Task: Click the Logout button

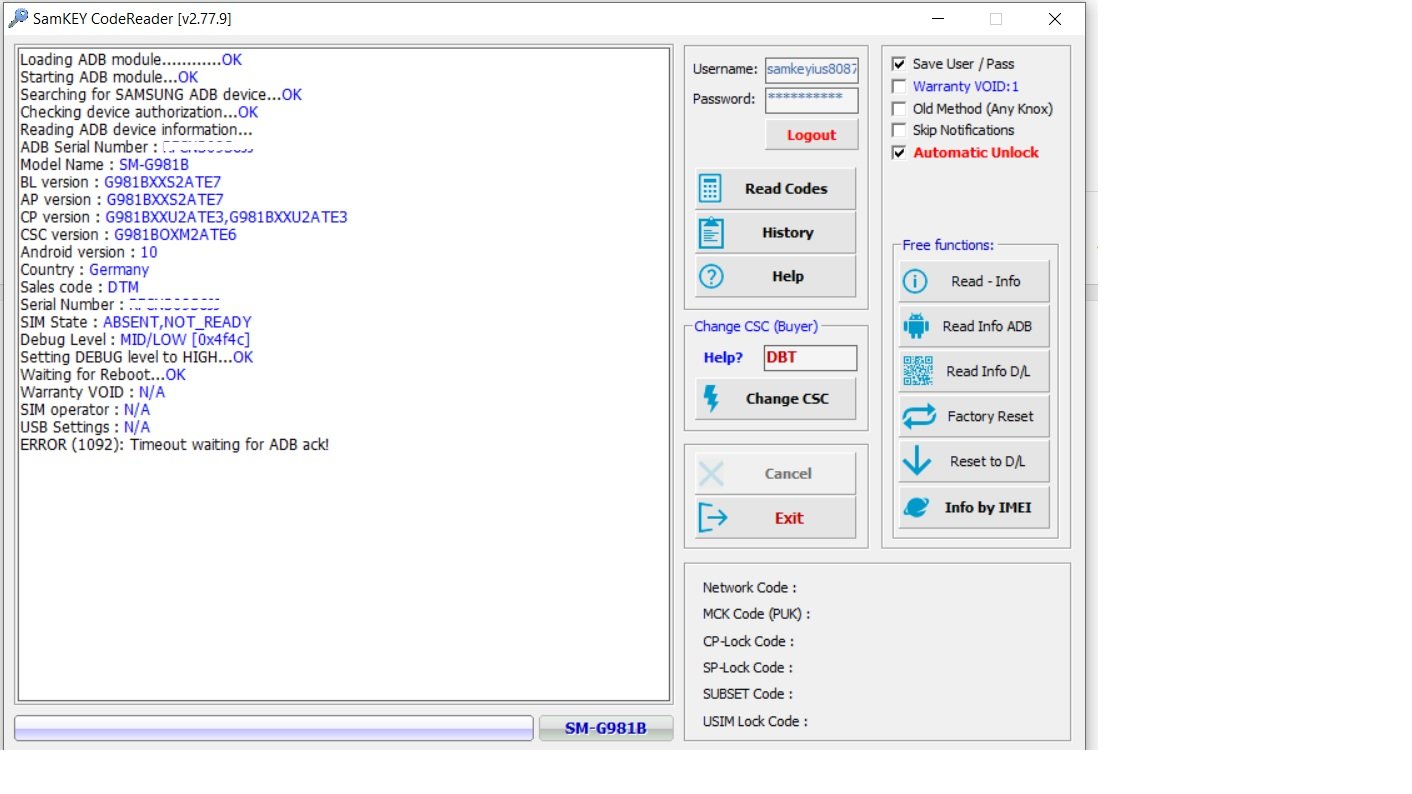Action: pos(811,135)
